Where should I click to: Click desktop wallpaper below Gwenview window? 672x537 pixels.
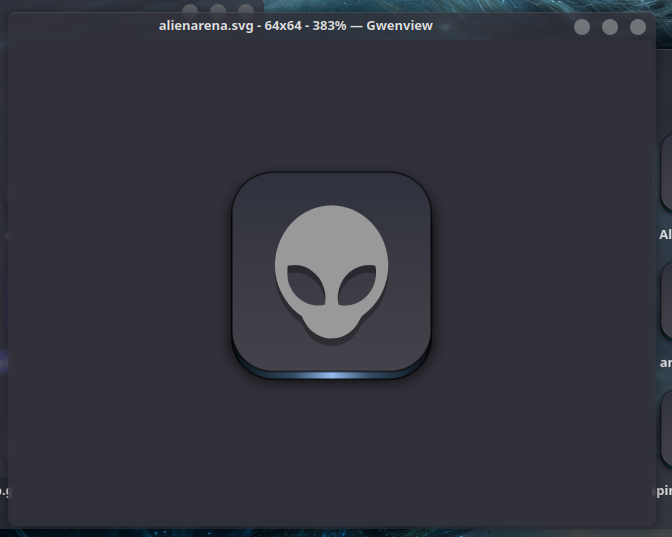(x=330, y=531)
